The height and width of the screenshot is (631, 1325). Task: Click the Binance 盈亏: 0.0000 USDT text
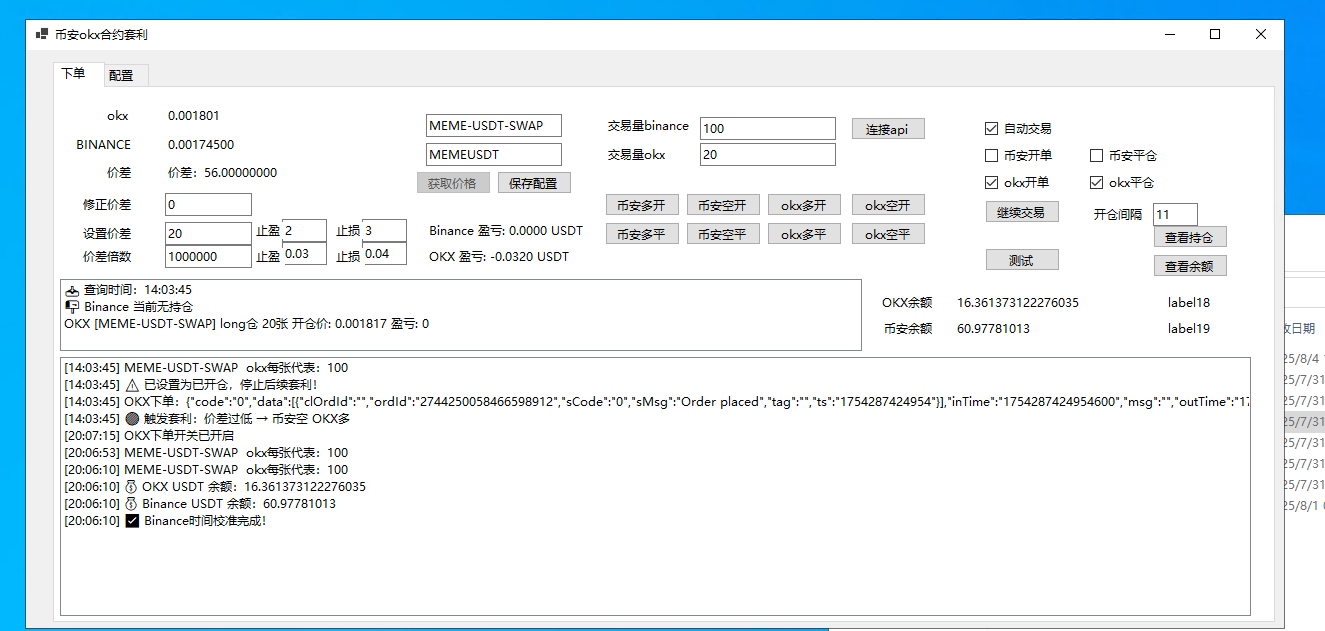click(505, 231)
